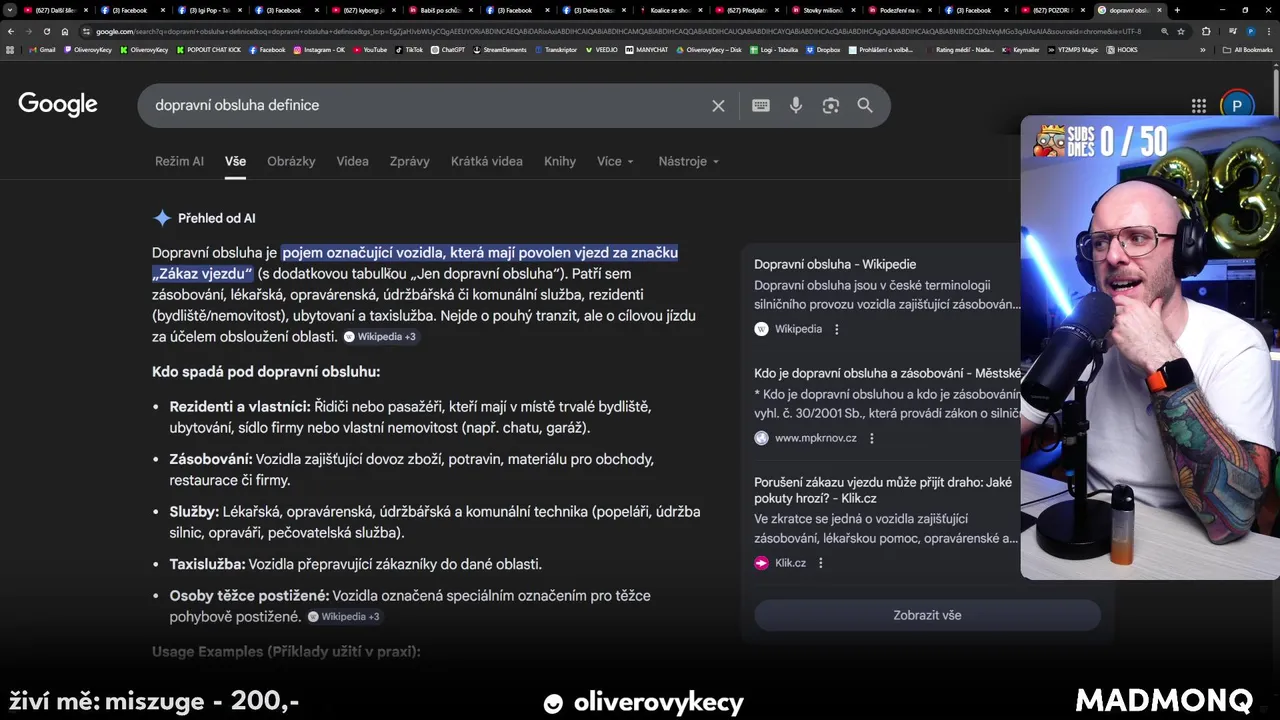The height and width of the screenshot is (720, 1280).
Task: Switch to Krátká videa tab
Action: pos(486,161)
